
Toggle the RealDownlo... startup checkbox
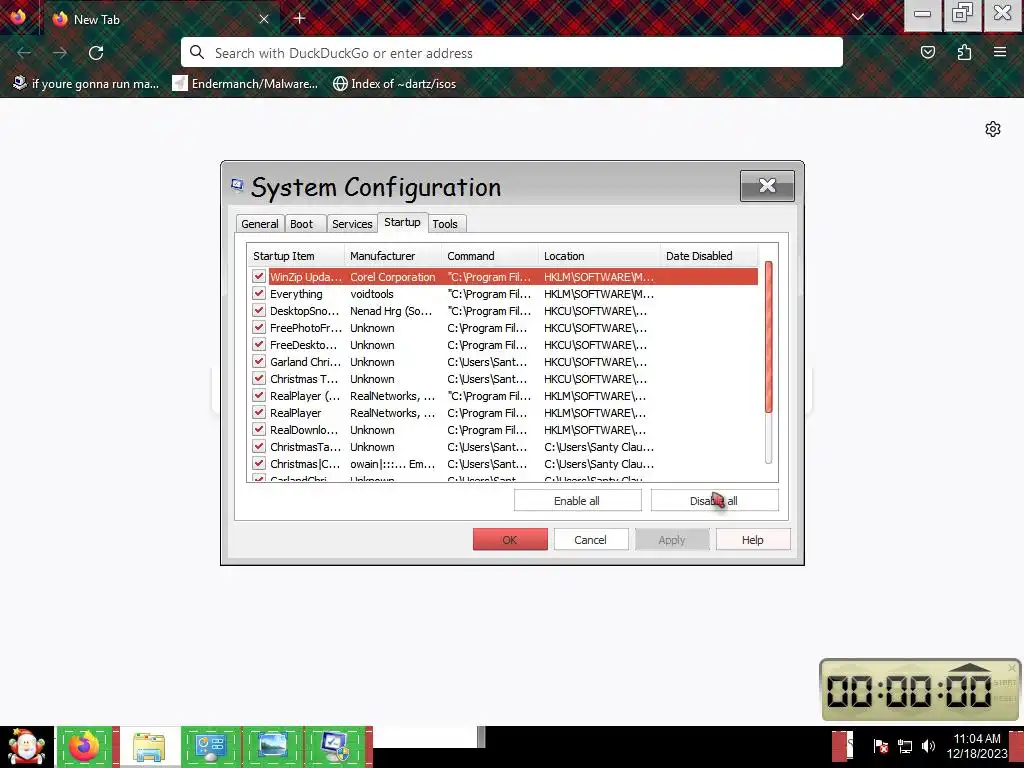(259, 430)
